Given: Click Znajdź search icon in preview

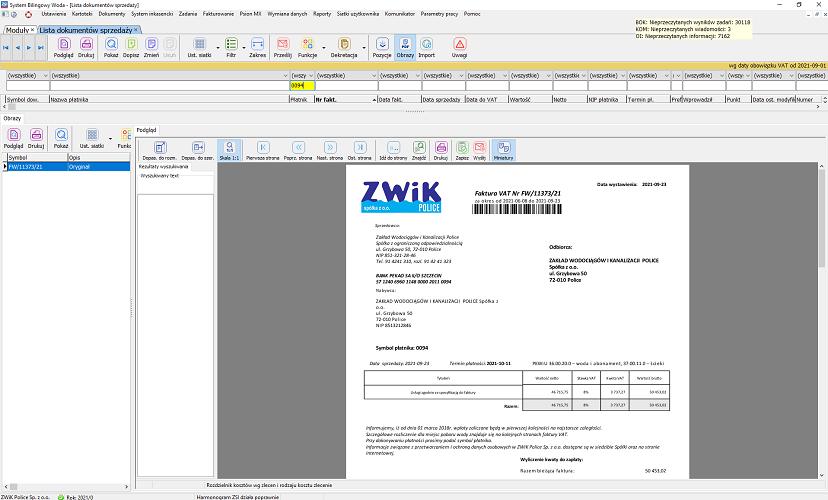Looking at the screenshot, I should (x=419, y=148).
